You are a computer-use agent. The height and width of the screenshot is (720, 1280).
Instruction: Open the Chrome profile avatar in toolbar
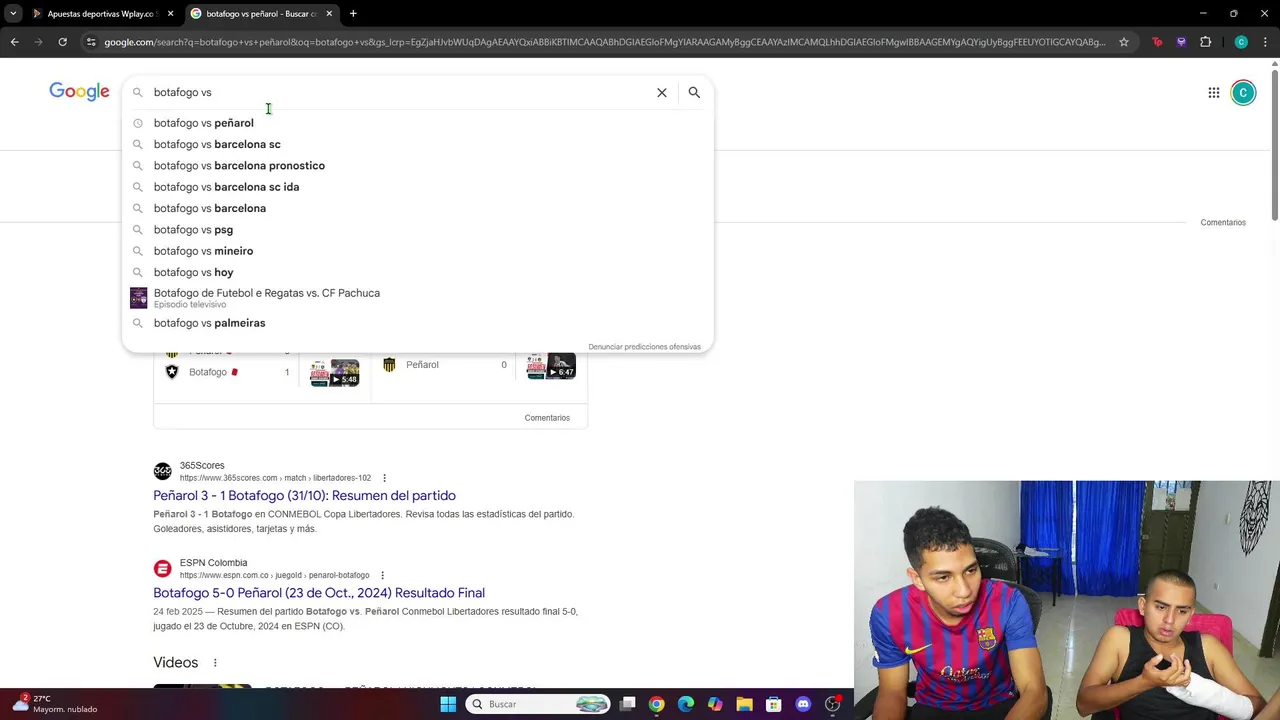click(x=1241, y=42)
